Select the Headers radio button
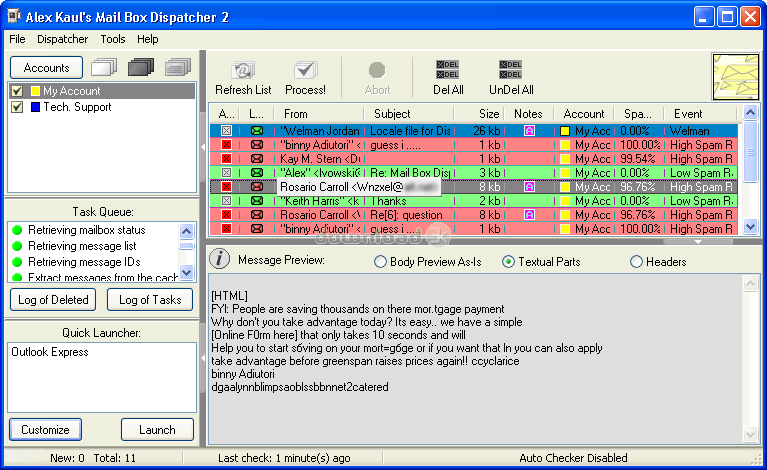Screen dimensions: 767x470 pos(637,262)
